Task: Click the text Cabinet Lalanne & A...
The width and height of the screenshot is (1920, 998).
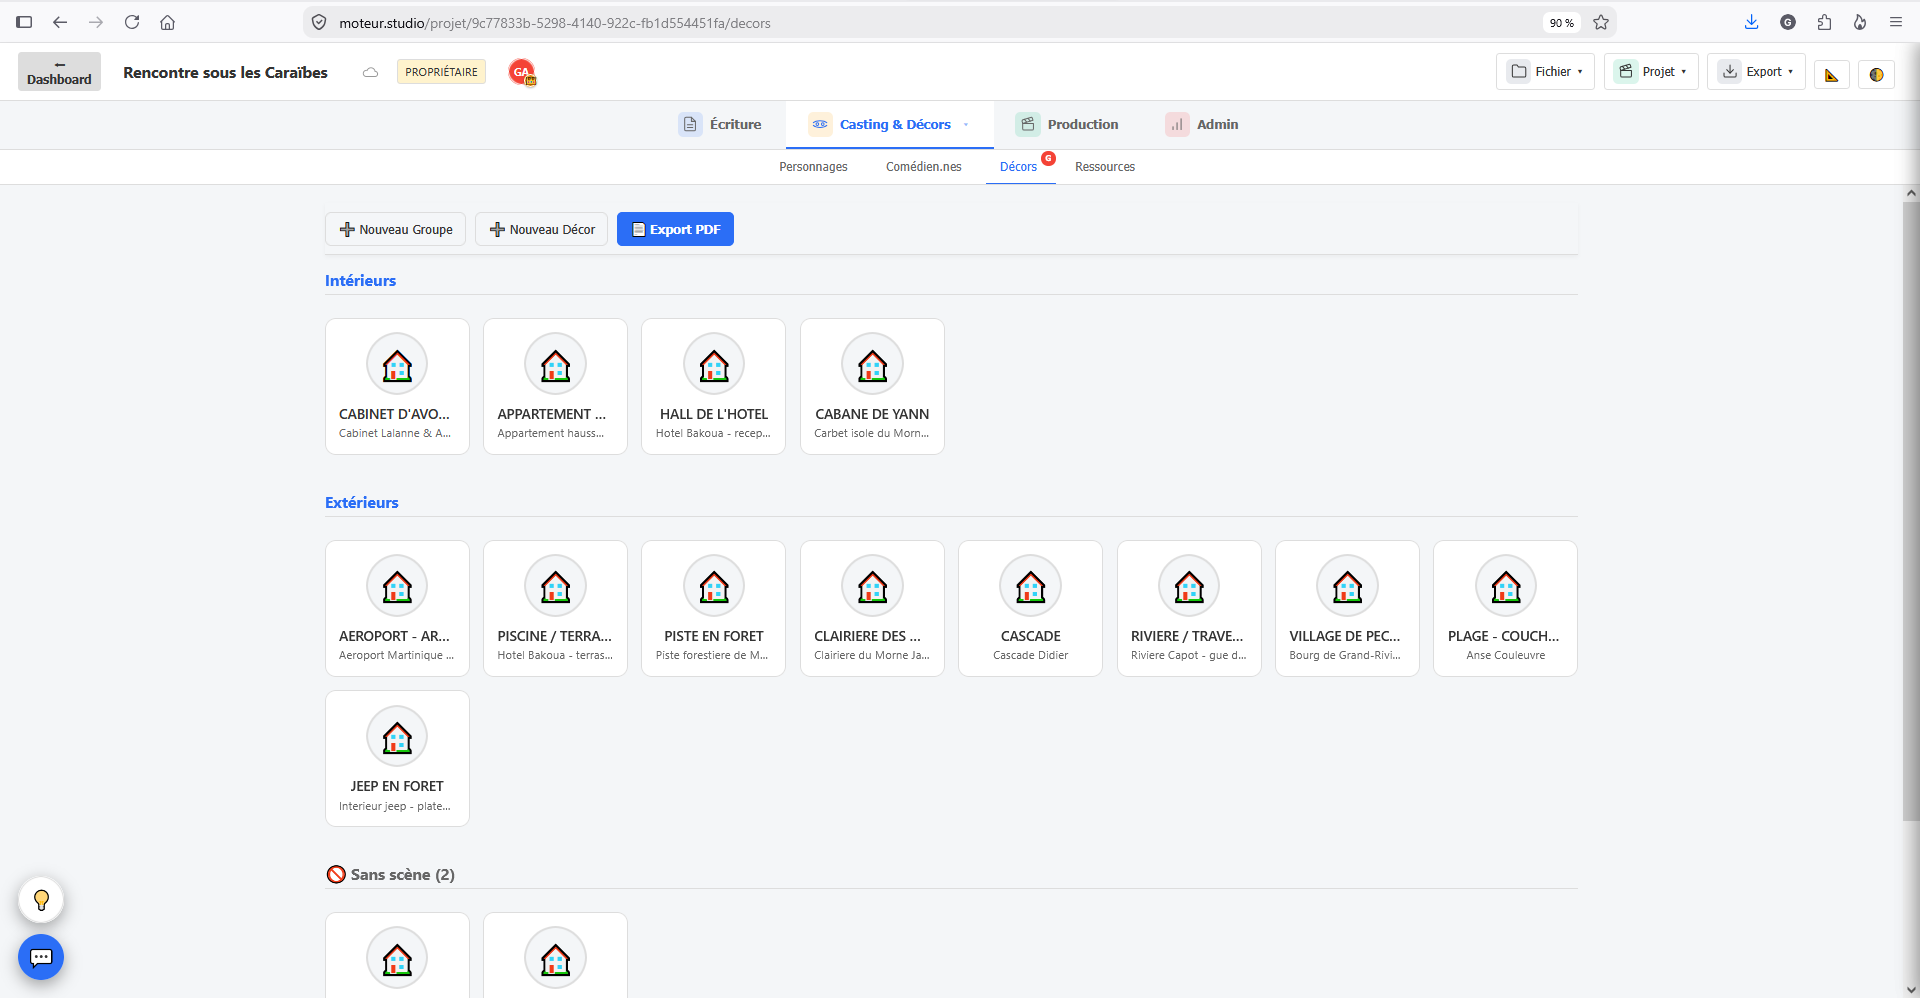Action: (394, 433)
